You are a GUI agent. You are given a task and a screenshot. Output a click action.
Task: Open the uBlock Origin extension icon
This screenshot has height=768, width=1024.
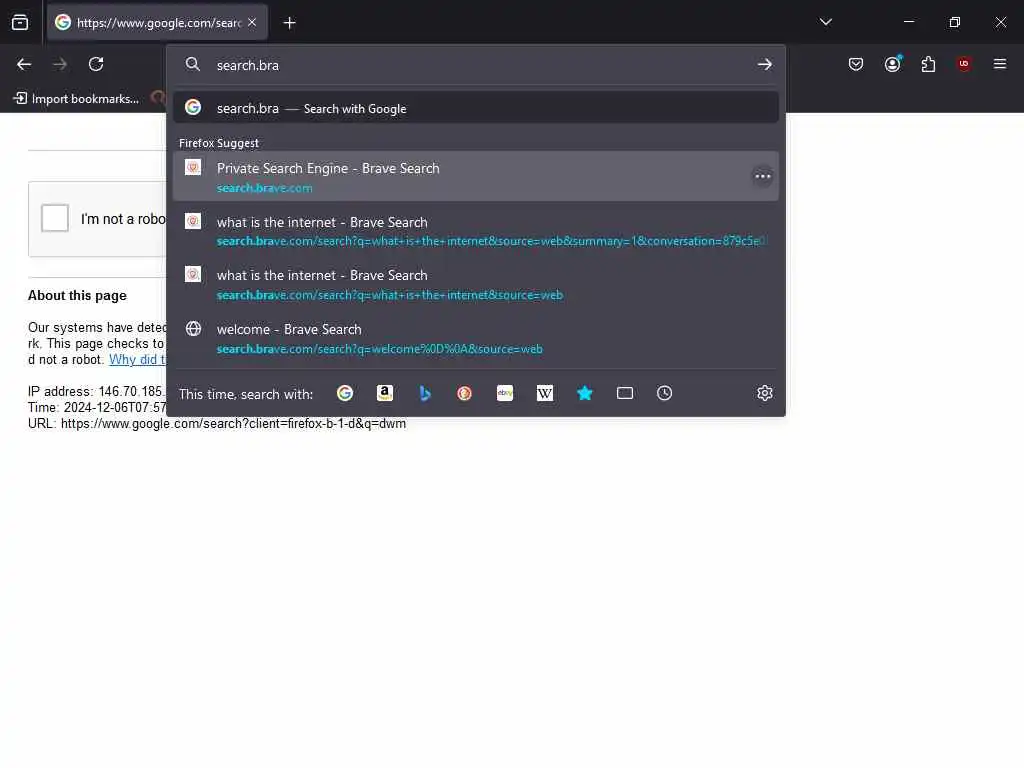click(x=964, y=64)
